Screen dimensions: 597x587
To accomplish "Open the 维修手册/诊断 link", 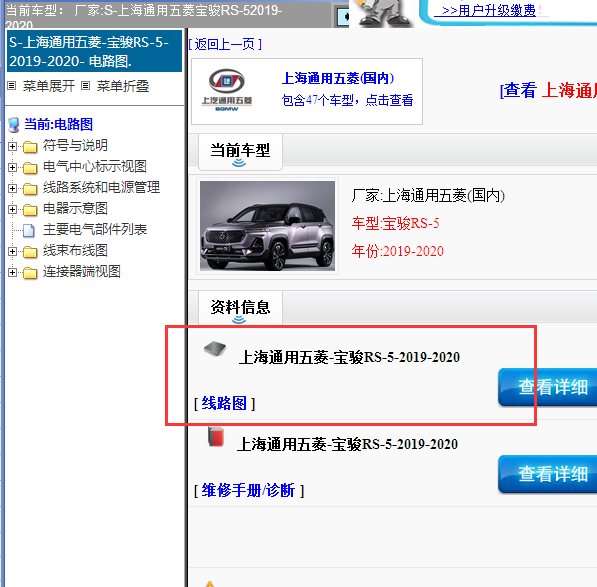I will (x=249, y=490).
